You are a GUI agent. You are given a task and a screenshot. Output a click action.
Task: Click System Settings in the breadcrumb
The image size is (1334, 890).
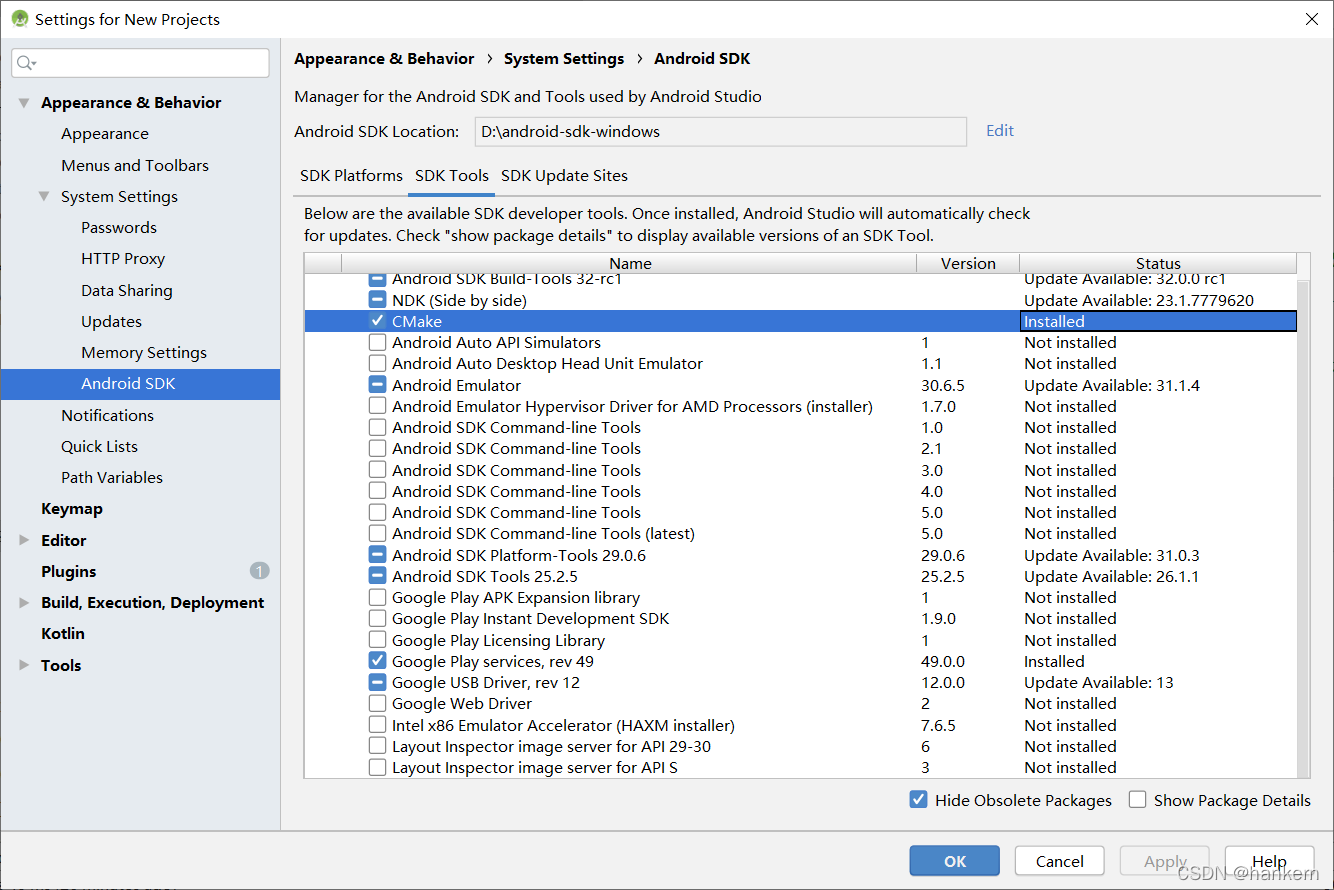click(564, 58)
